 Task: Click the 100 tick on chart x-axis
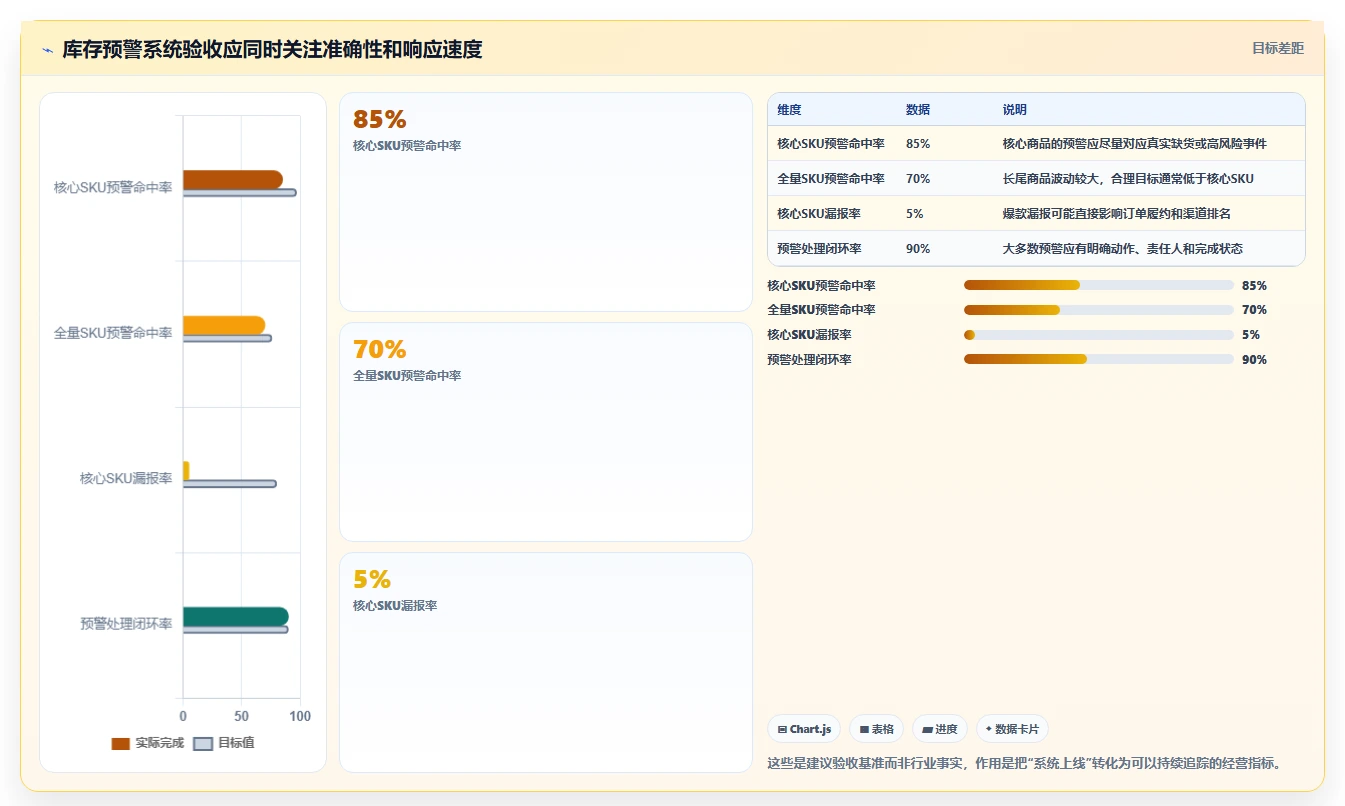(300, 716)
